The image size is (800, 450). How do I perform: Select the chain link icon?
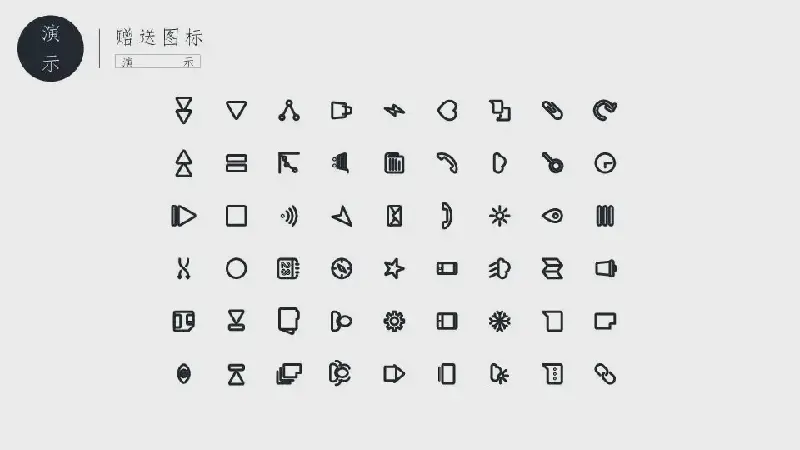coord(605,374)
